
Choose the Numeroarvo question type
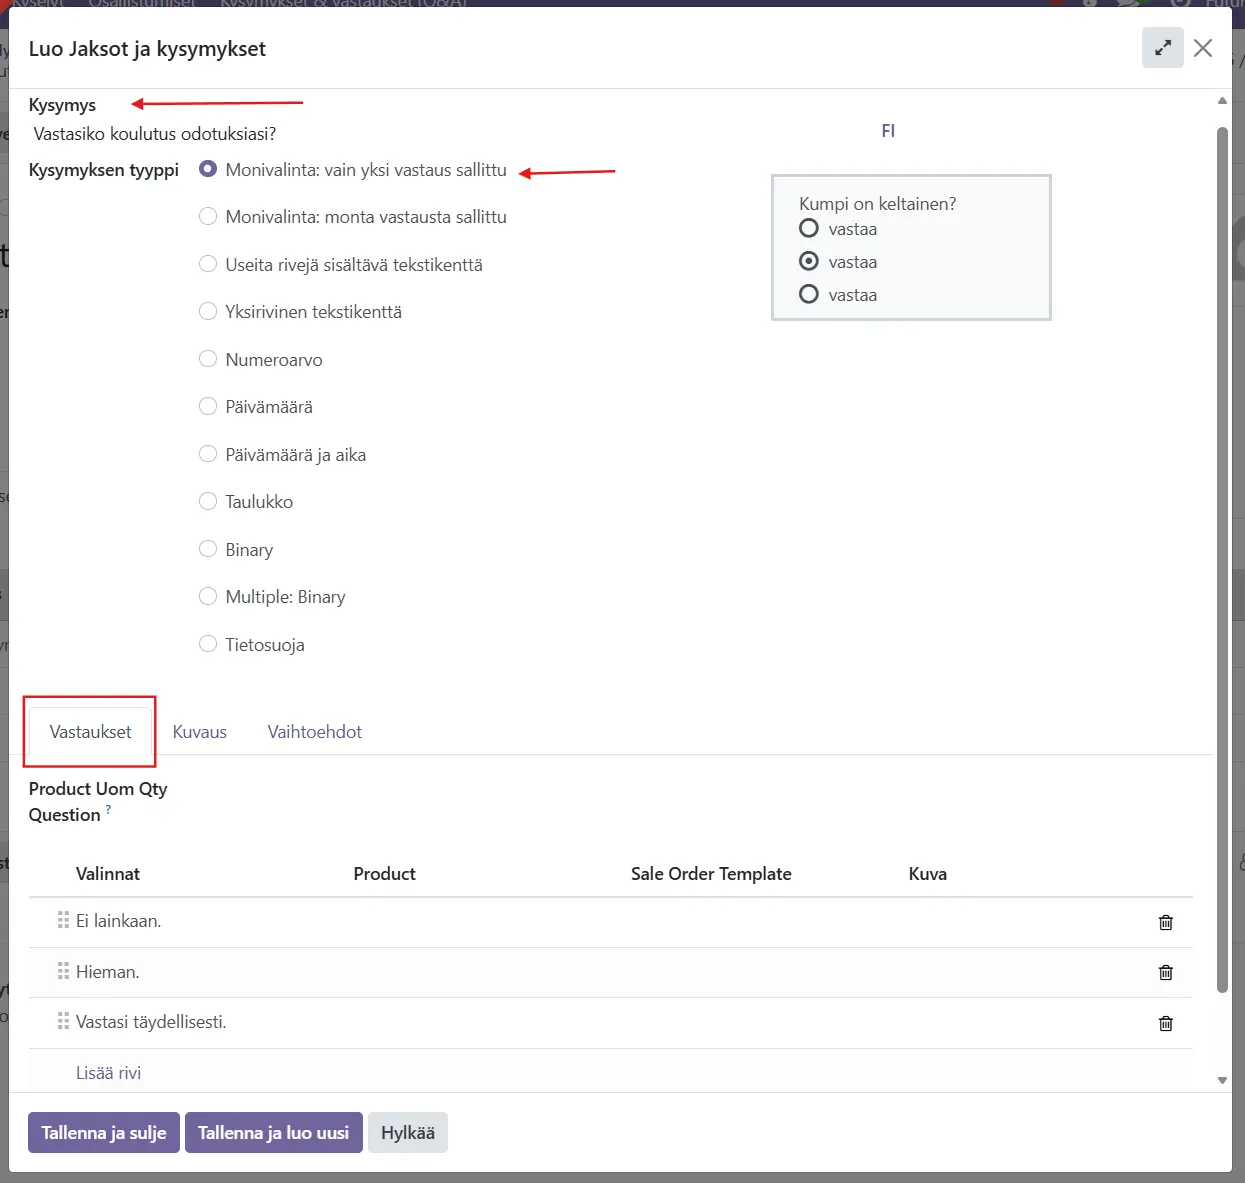[x=208, y=359]
